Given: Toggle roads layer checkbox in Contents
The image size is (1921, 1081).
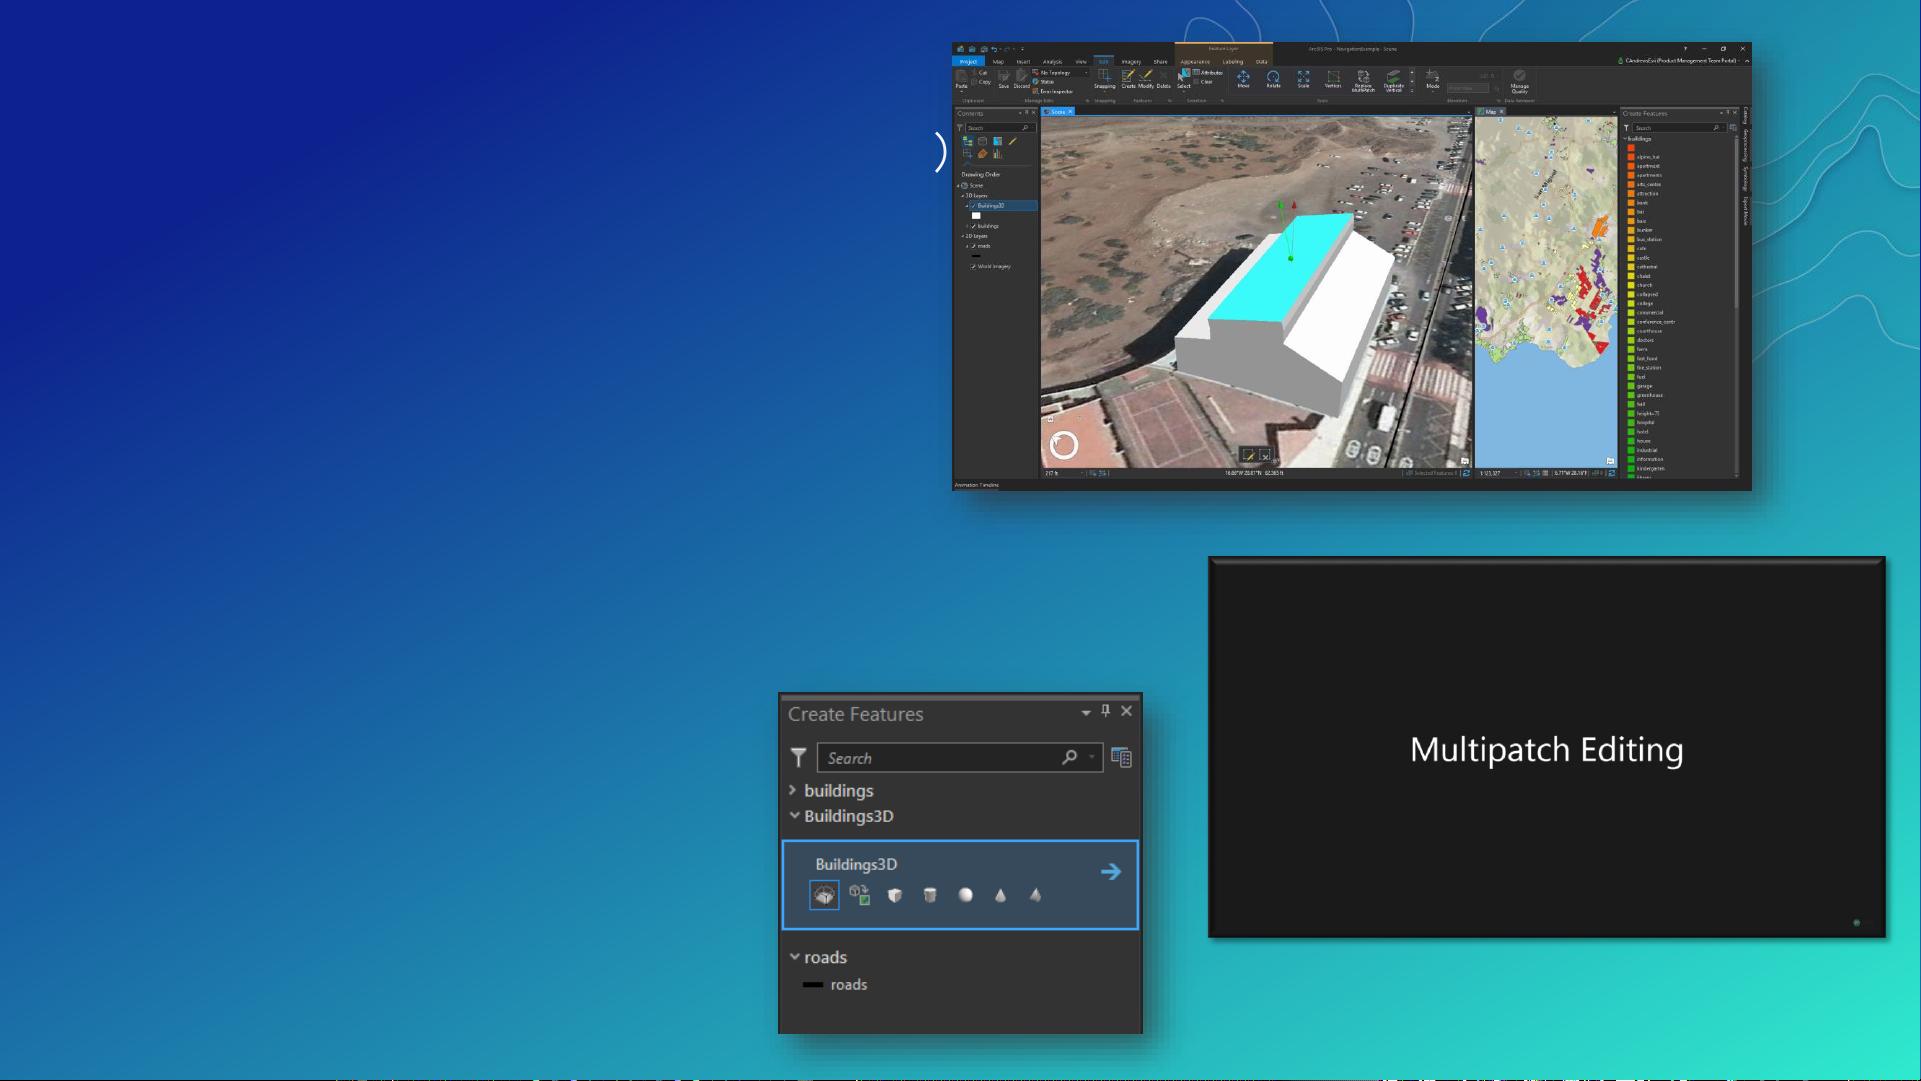Looking at the screenshot, I should [x=973, y=246].
